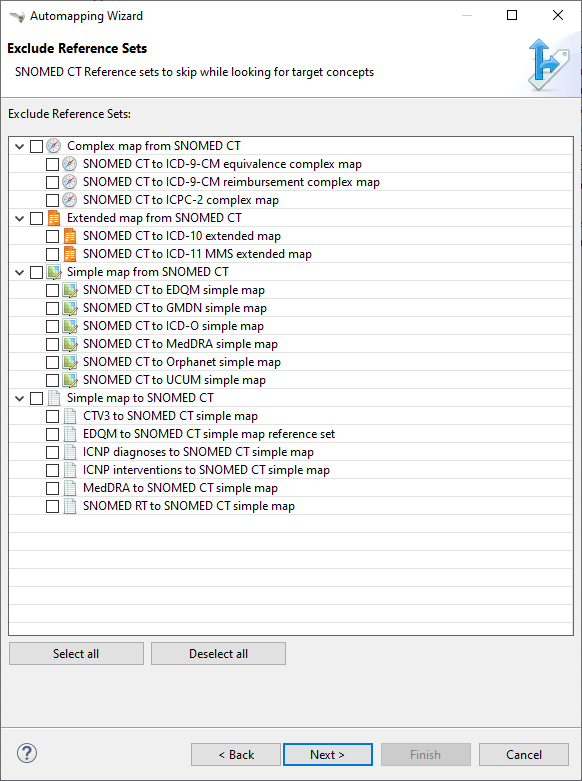Click the Simple map from SNOMED CT icon
The height and width of the screenshot is (781, 582).
54,272
